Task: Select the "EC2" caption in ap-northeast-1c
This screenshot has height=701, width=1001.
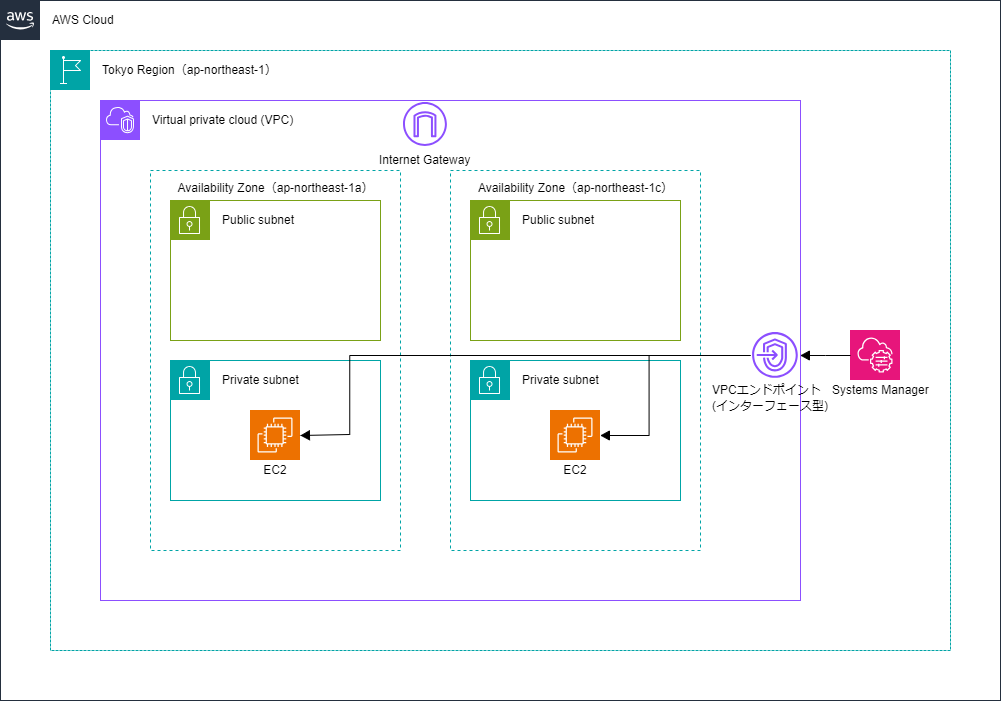Action: (575, 470)
